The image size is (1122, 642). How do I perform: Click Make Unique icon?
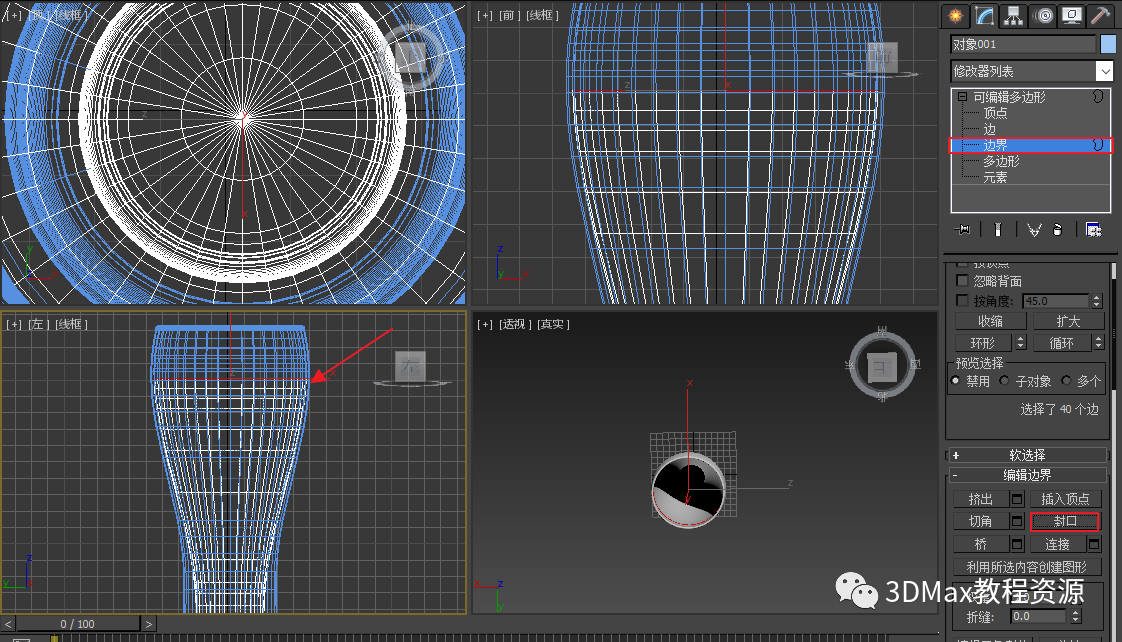point(1034,230)
